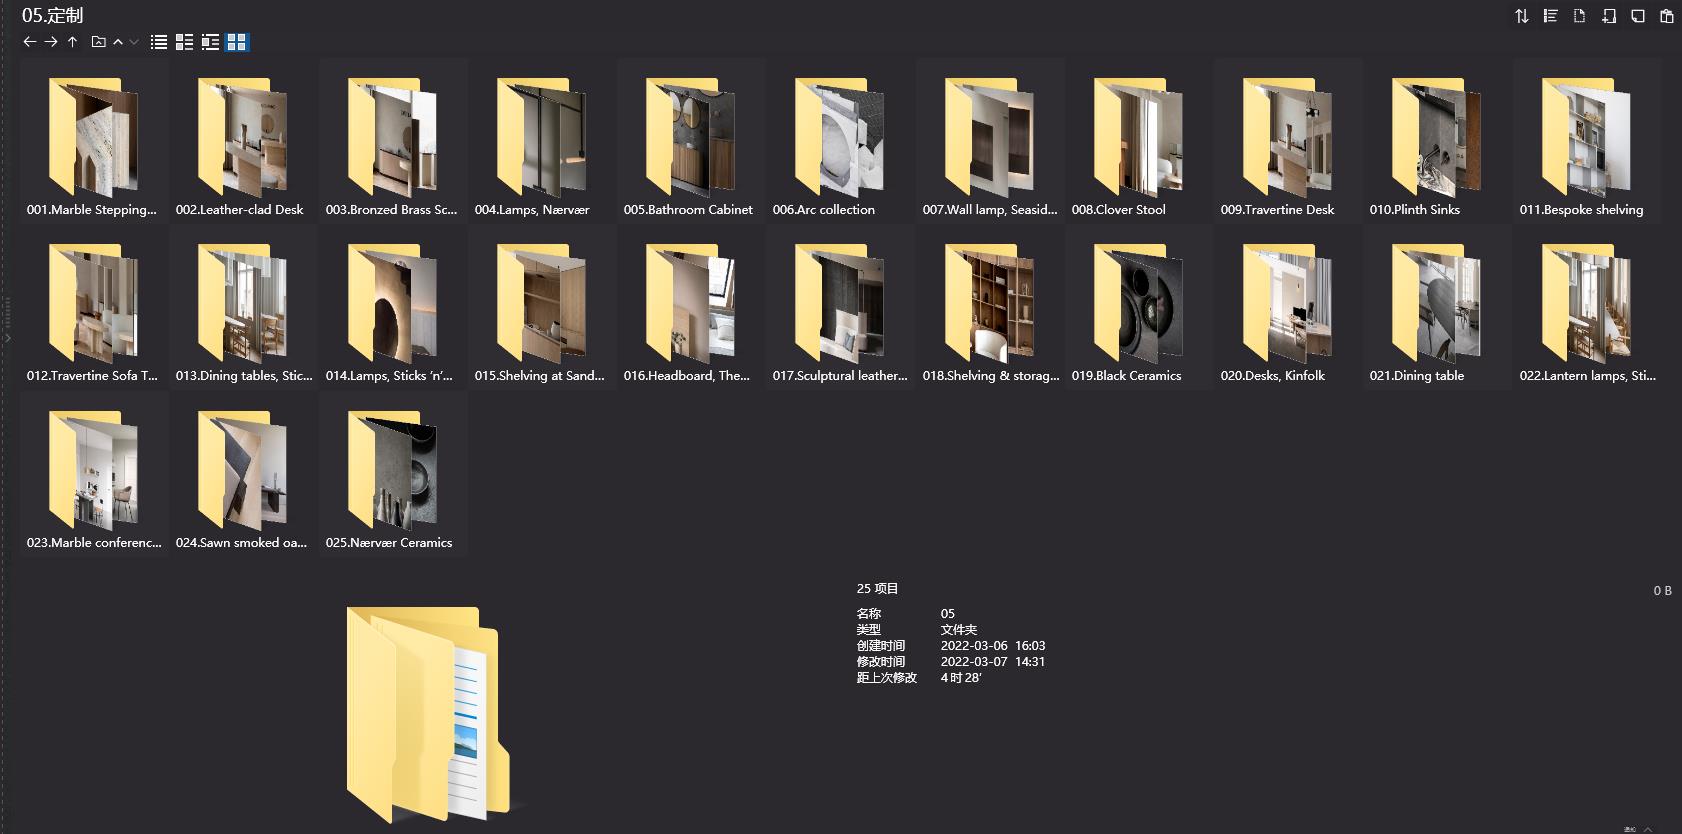
Task: Go forward with the right arrow
Action: [x=51, y=42]
